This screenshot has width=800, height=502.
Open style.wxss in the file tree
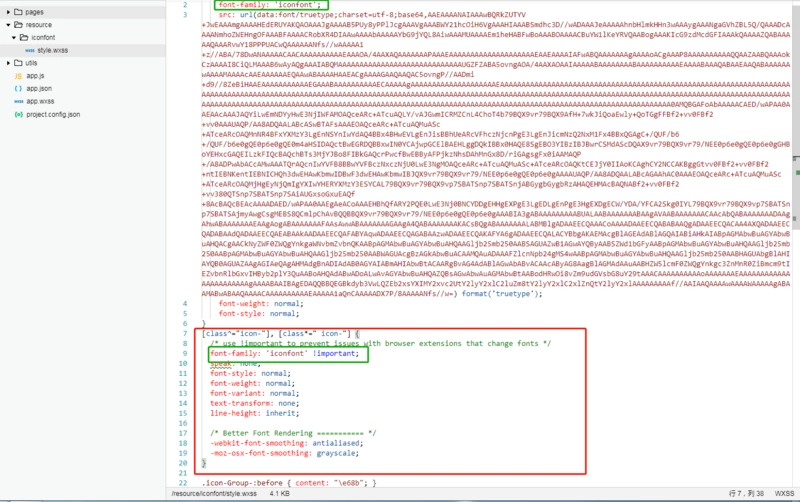53,50
